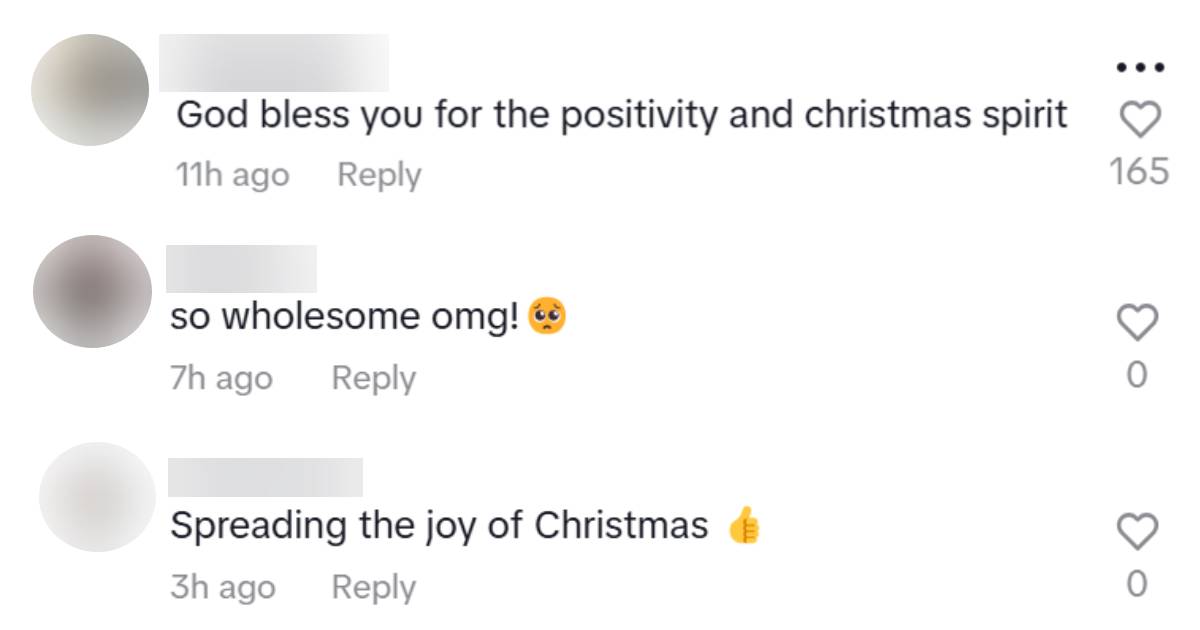Select the "Spreading the joy of Christmas" text
Screen dimensions: 1200x630
[x=439, y=526]
